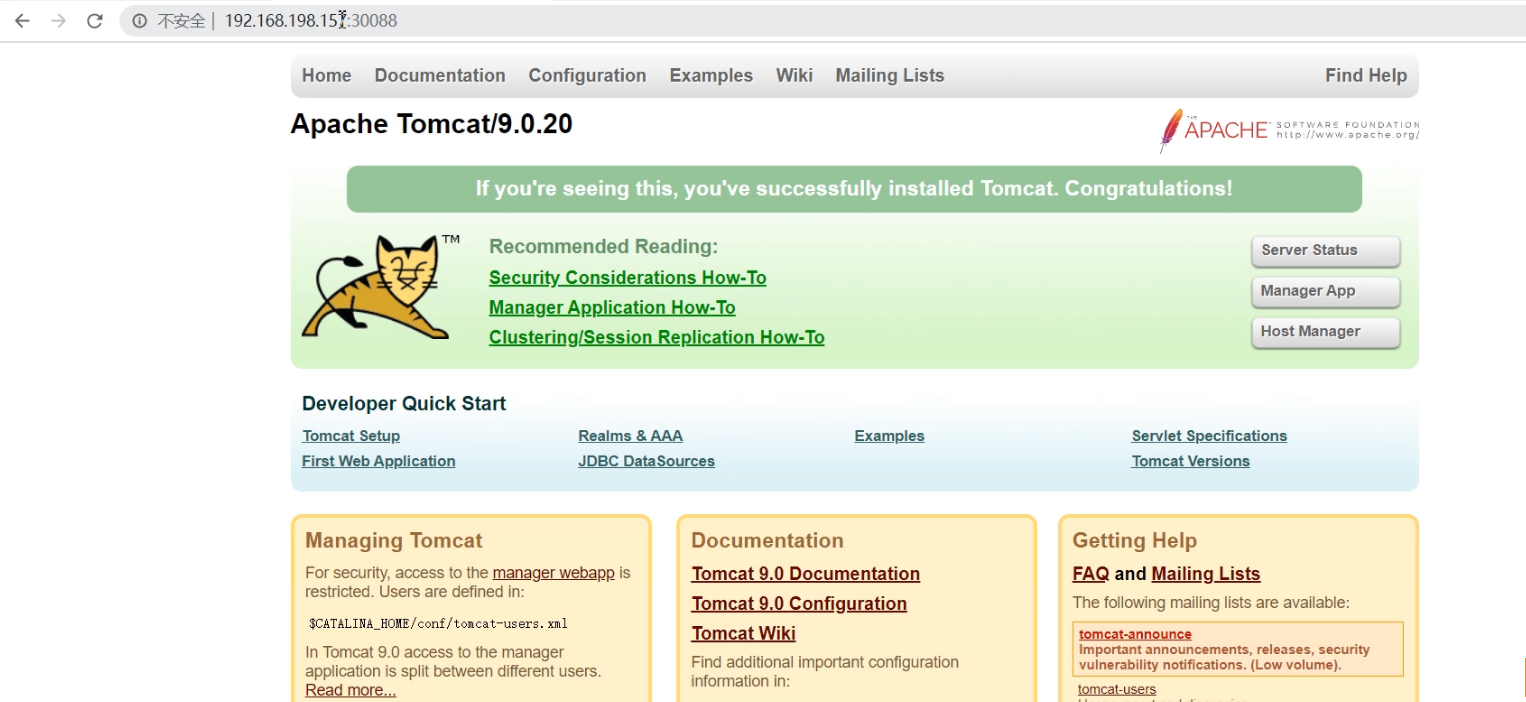This screenshot has height=702, width=1526.
Task: Click the browser forward arrow
Action: [58, 21]
